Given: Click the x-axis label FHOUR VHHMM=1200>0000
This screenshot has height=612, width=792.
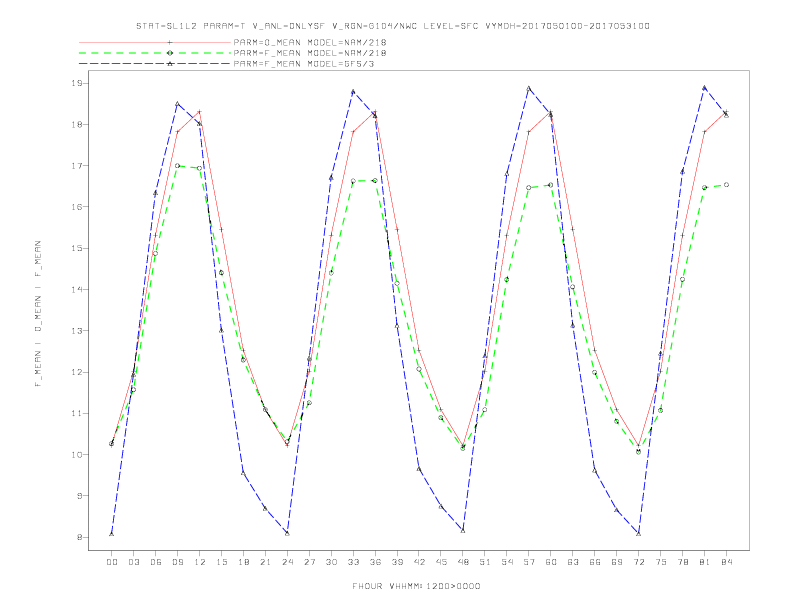Looking at the screenshot, I should coord(416,586).
